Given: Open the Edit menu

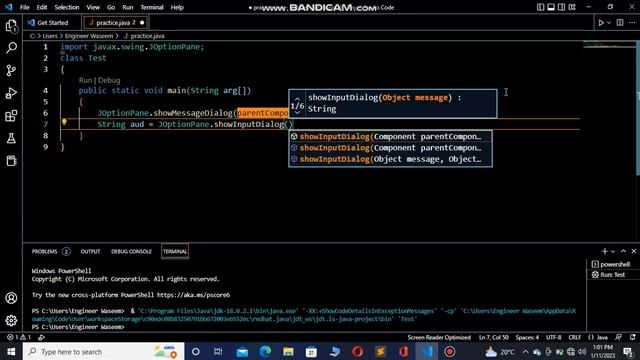Looking at the screenshot, I should tap(42, 7).
